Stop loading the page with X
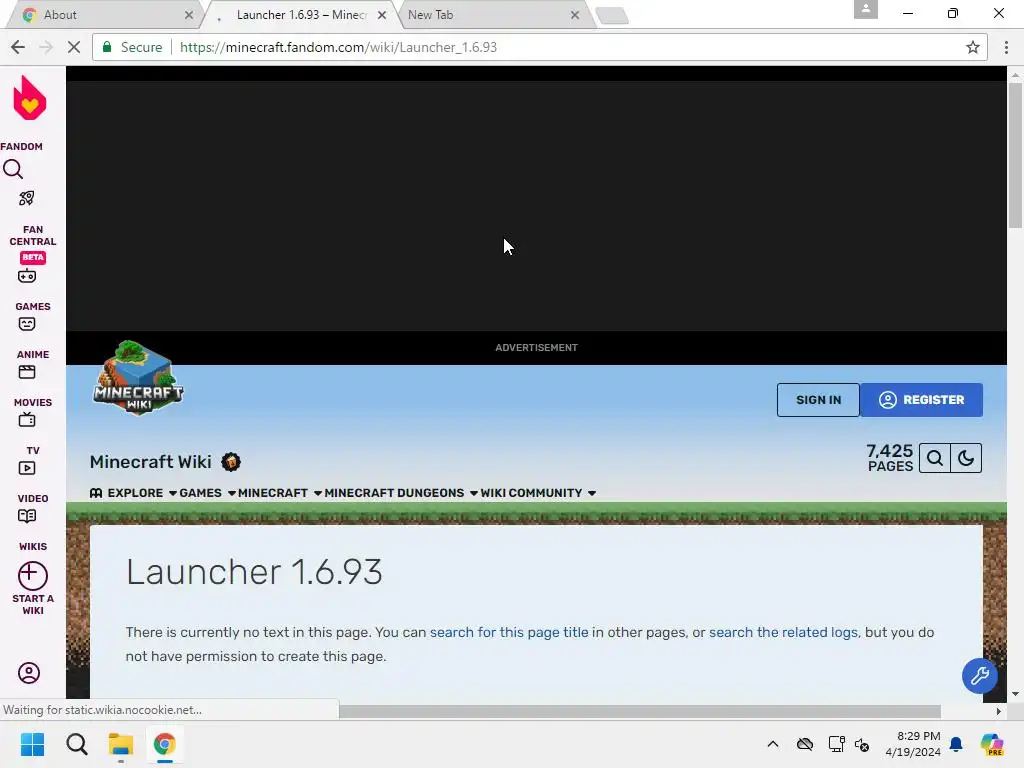Viewport: 1024px width, 768px height. pos(74,47)
